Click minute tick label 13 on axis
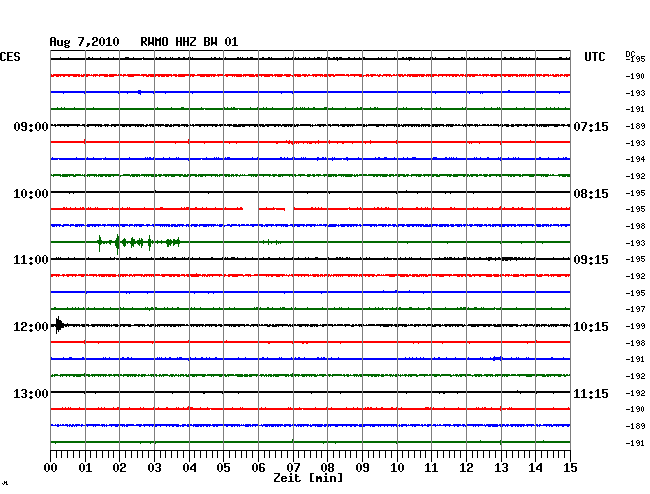The width and height of the screenshot is (650, 494). point(501,468)
